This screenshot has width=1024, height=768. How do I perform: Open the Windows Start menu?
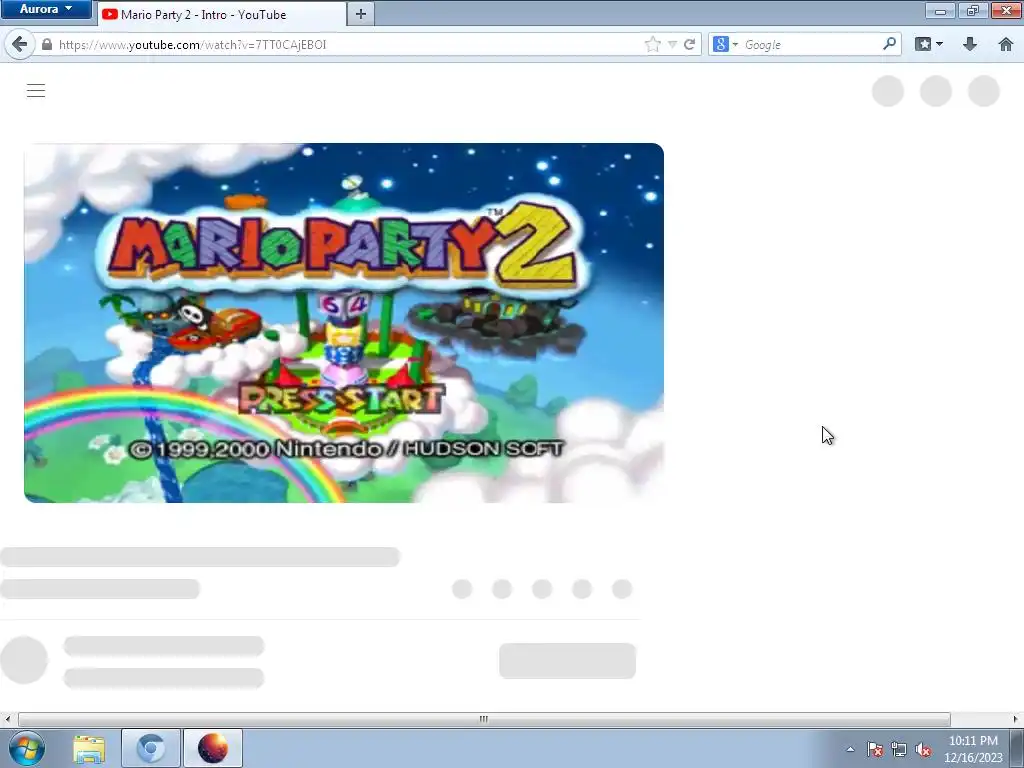[x=26, y=748]
